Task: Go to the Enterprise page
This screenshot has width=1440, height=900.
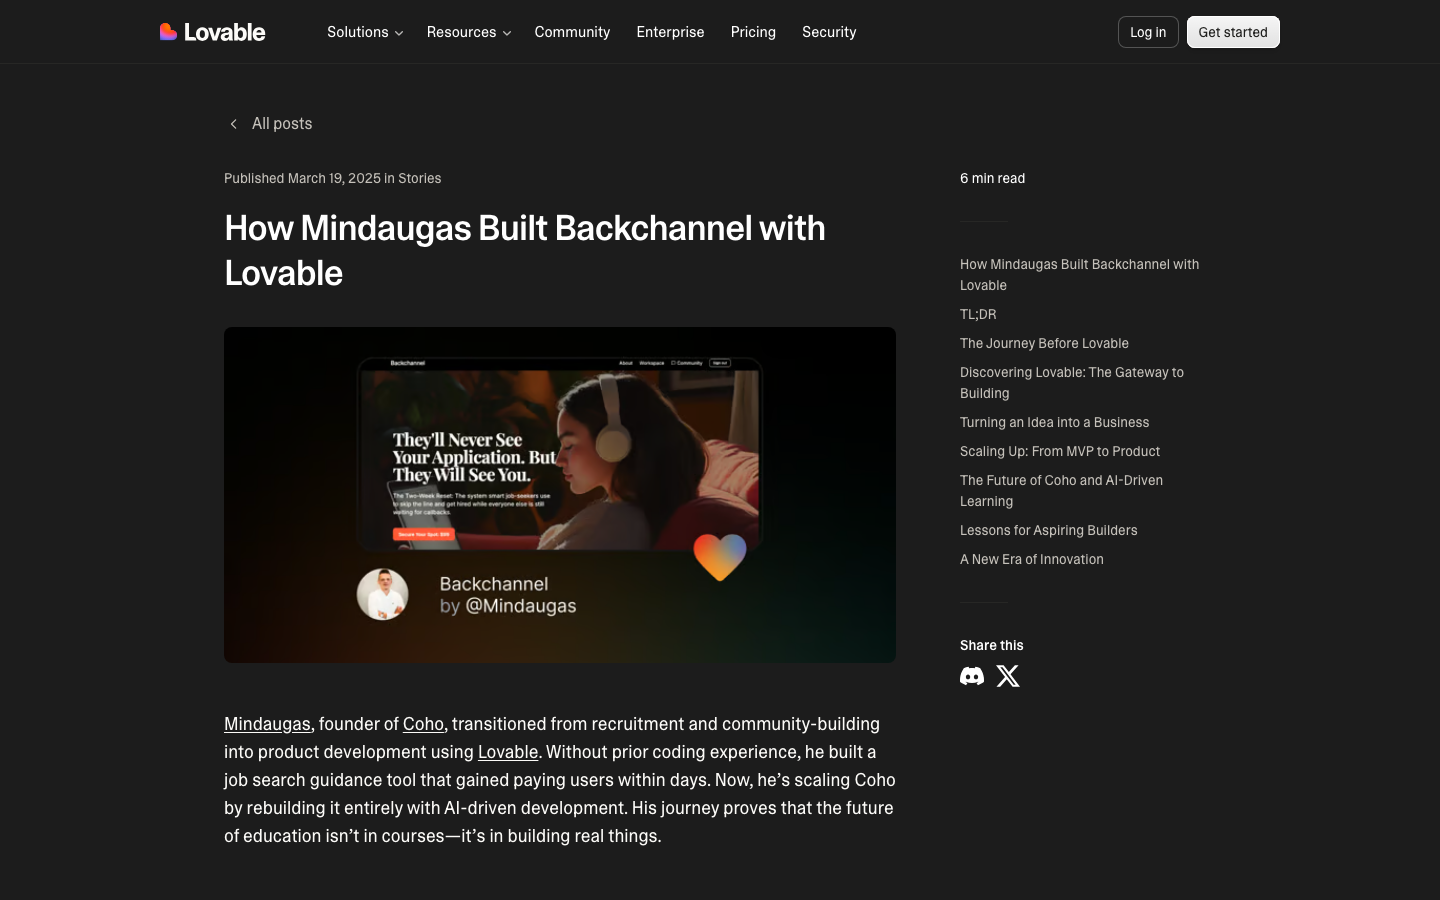Action: [670, 32]
